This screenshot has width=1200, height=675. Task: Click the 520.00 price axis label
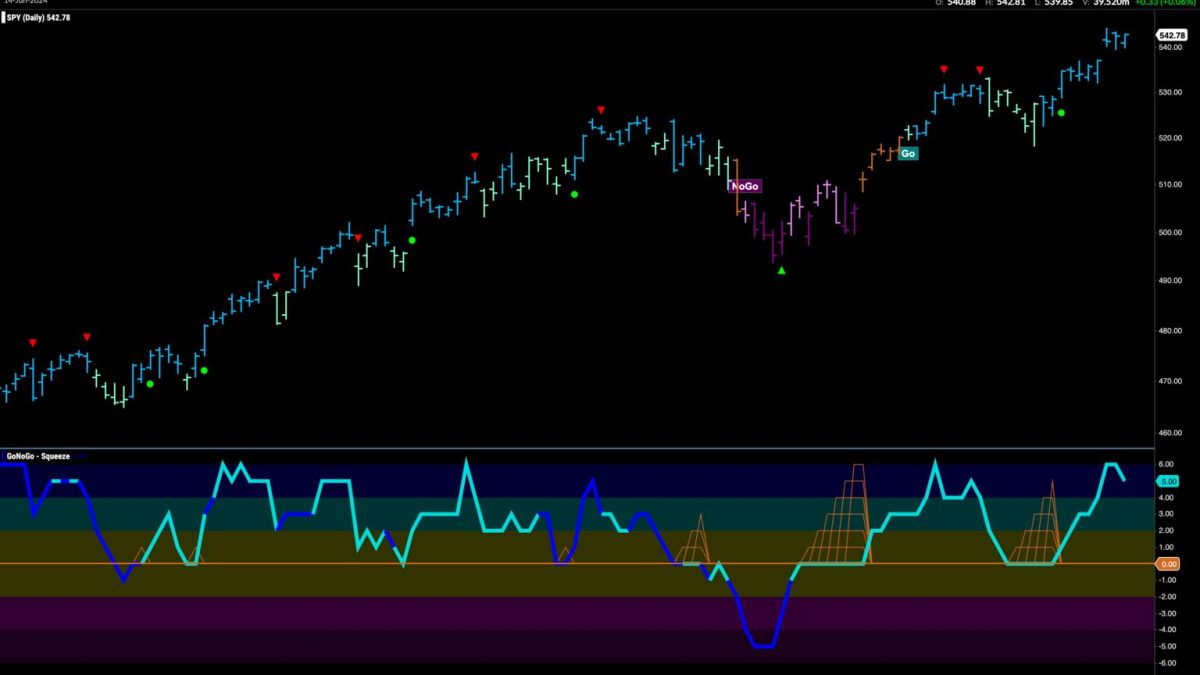click(x=1172, y=139)
